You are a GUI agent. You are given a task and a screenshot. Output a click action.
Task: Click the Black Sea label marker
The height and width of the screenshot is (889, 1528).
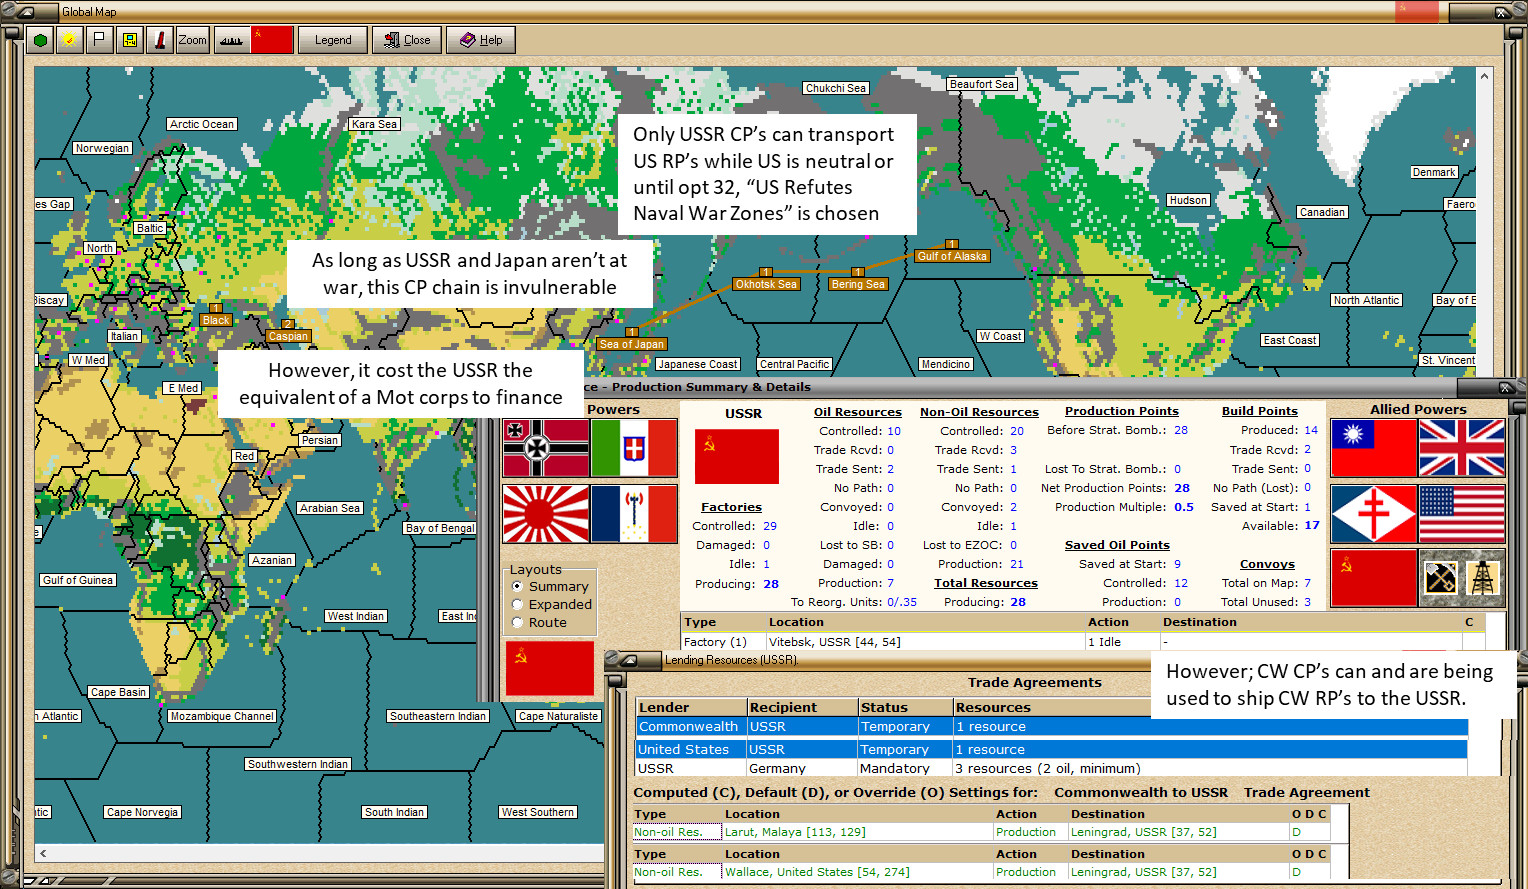[216, 319]
